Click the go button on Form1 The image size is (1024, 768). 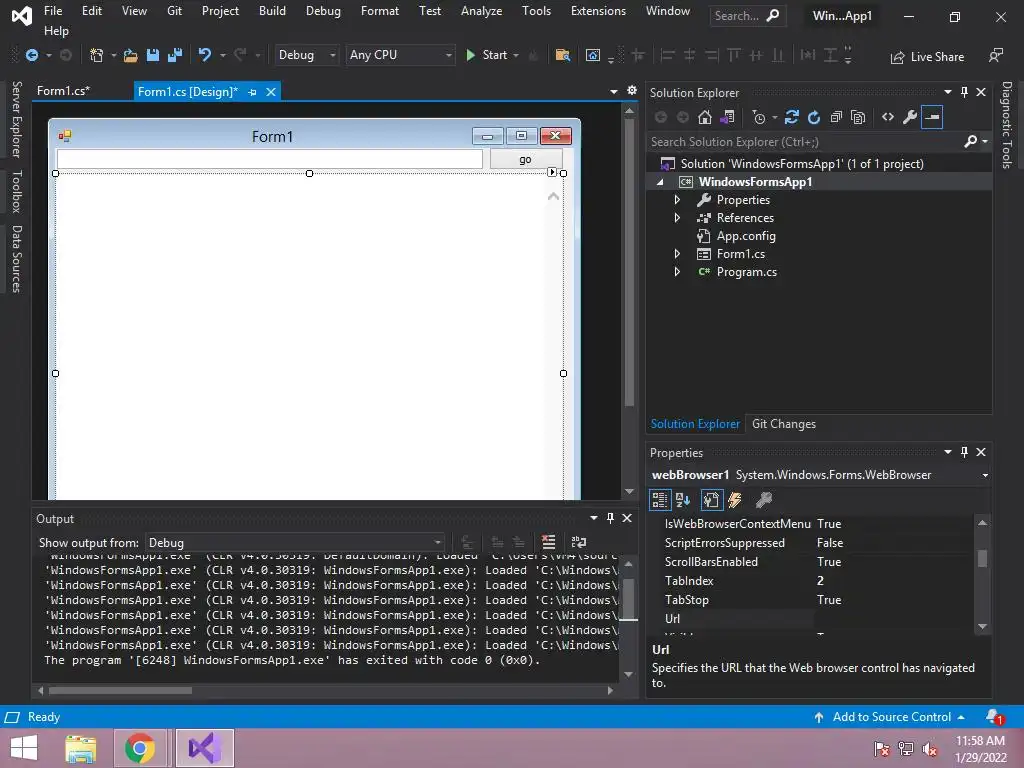[526, 159]
